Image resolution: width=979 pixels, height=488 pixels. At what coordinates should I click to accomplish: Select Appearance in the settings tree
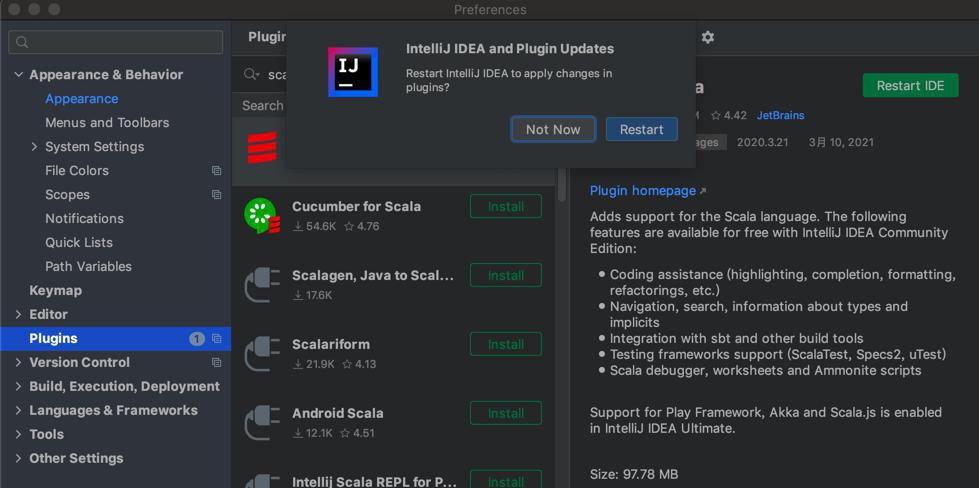pos(81,99)
